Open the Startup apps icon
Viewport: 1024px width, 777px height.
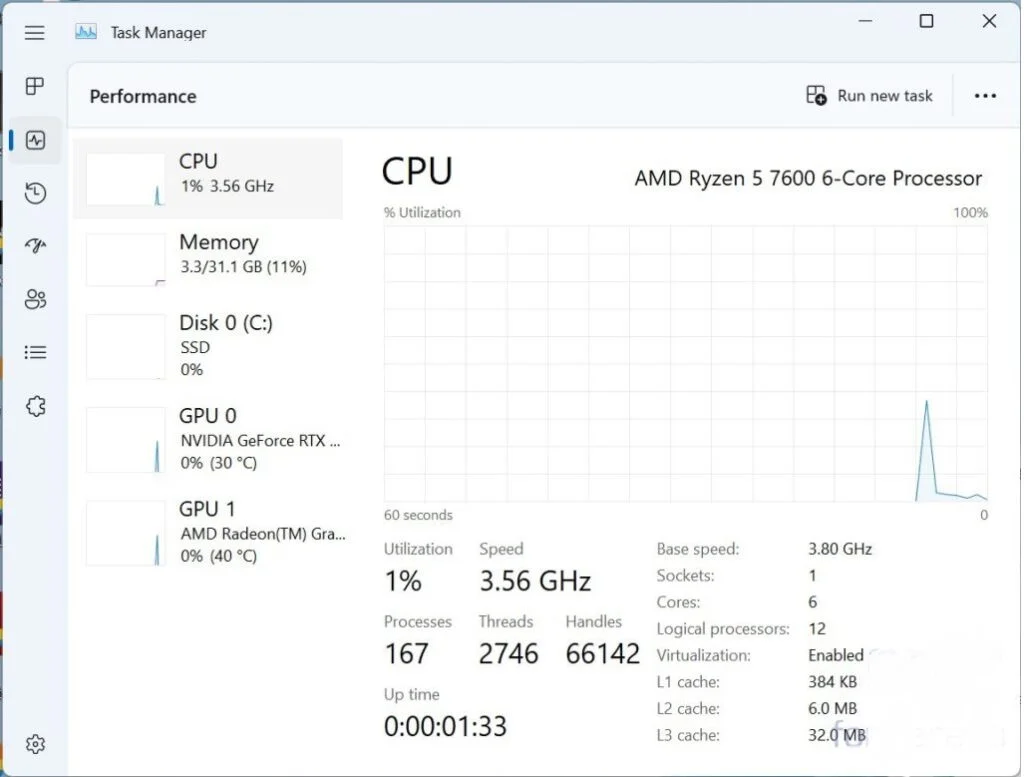tap(35, 246)
